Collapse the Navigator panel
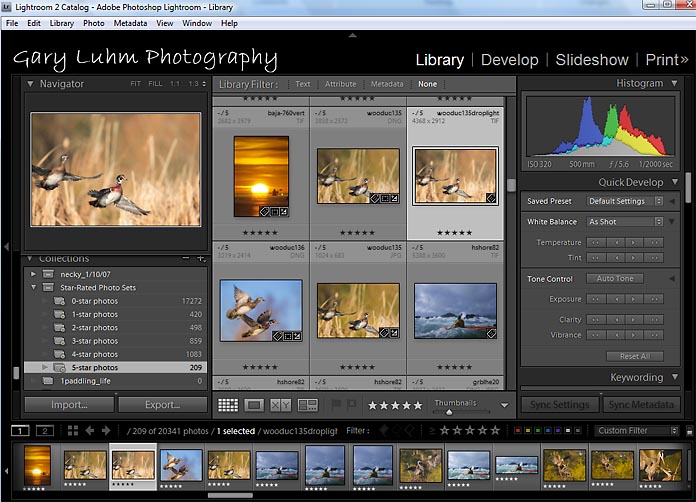 [30, 83]
